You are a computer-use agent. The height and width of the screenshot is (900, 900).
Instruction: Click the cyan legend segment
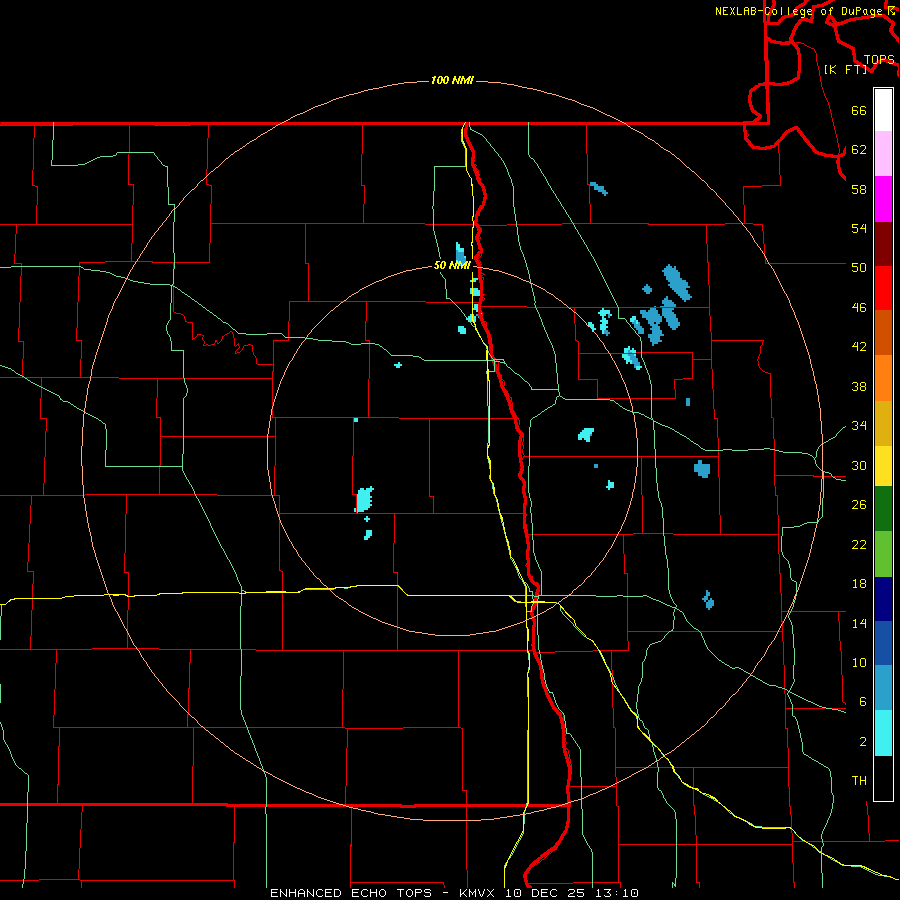pyautogui.click(x=883, y=733)
